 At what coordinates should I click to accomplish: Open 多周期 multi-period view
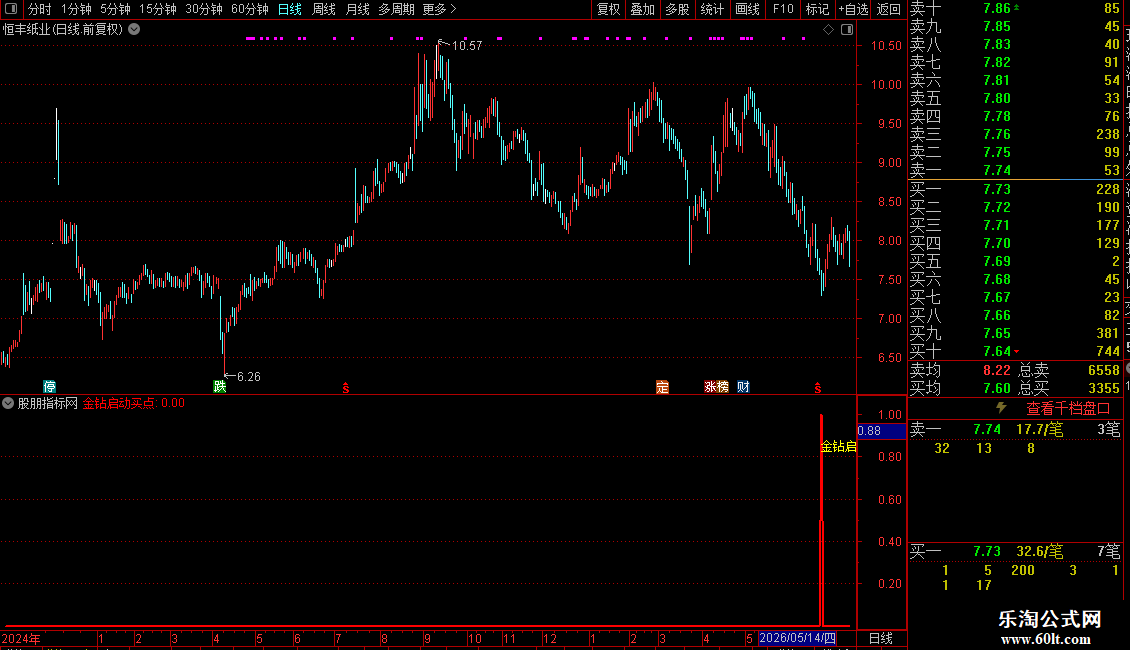pos(396,9)
